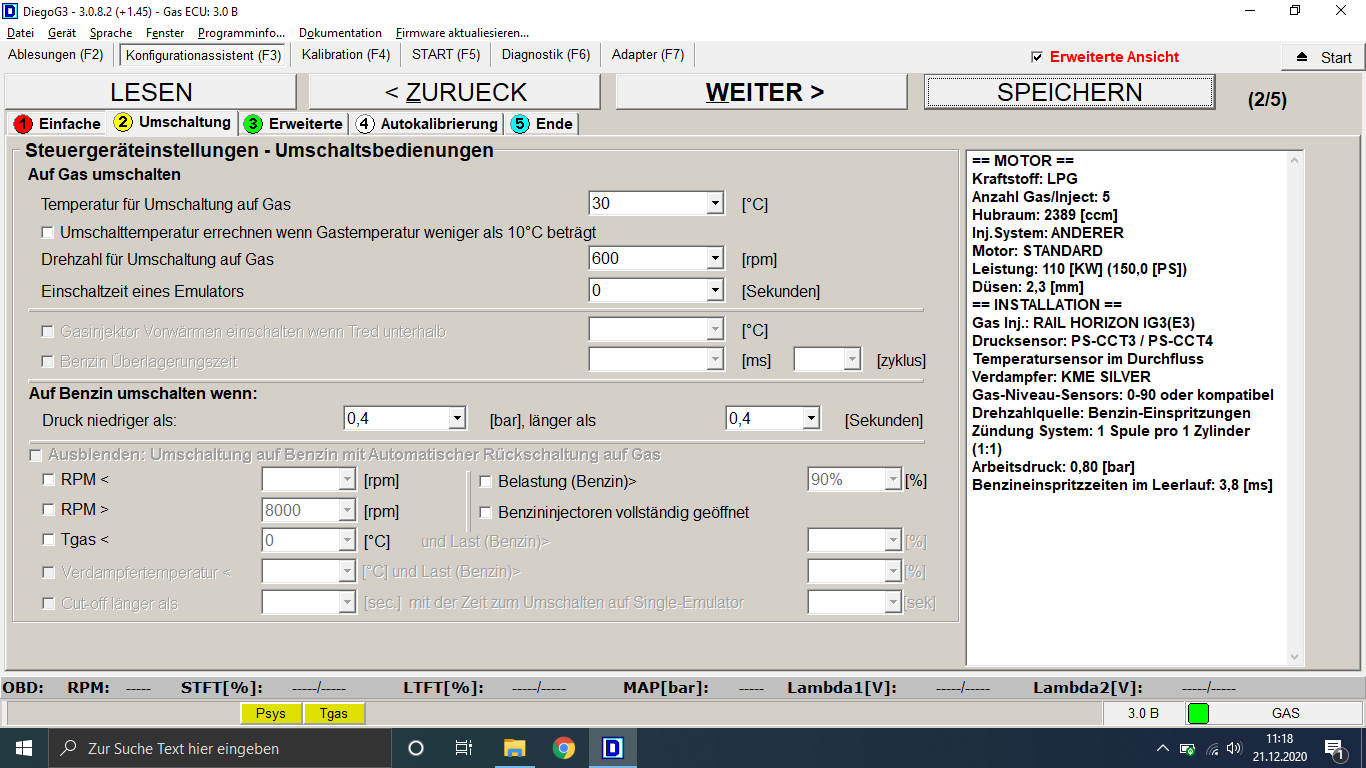Click the LESEN button

151,92
